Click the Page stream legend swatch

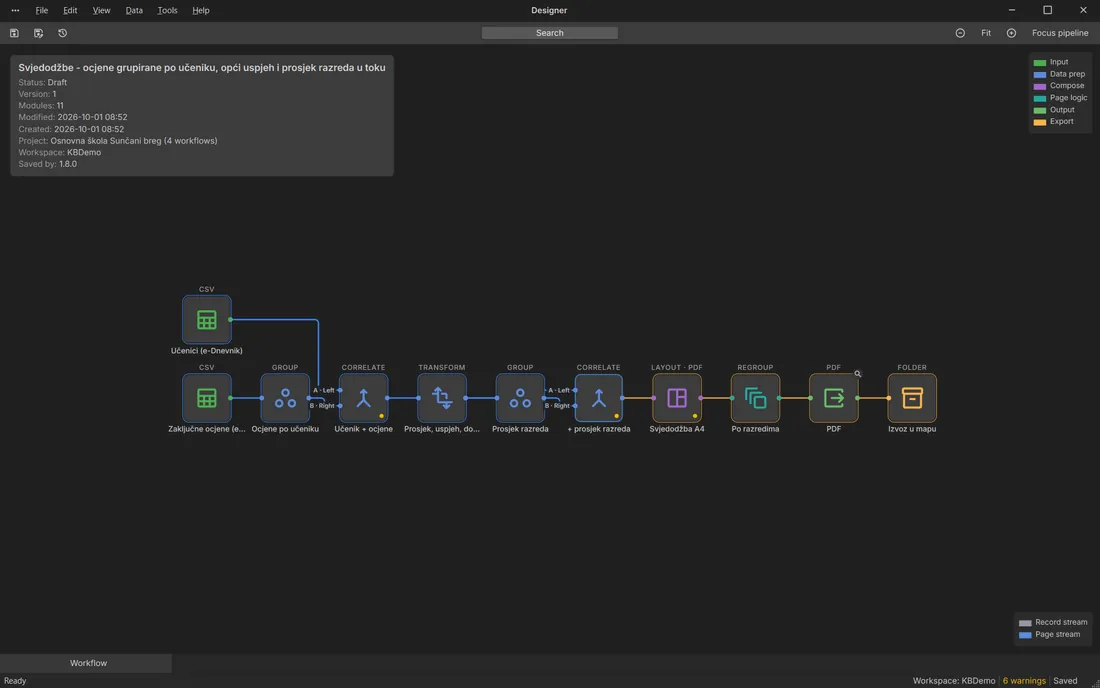(x=1025, y=635)
